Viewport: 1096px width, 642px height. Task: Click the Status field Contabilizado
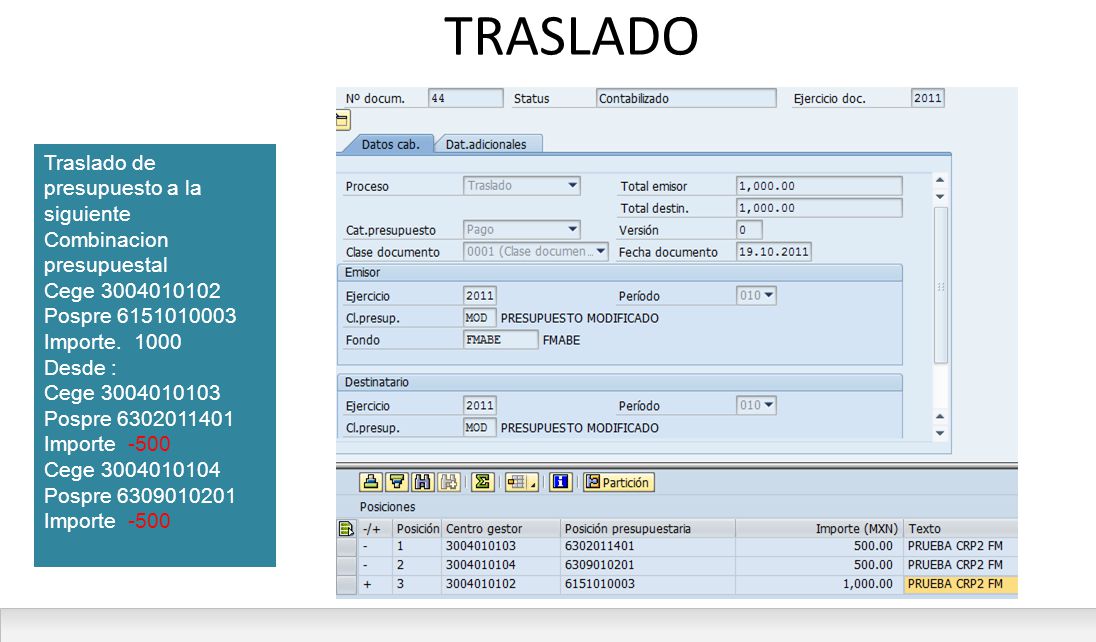[x=686, y=98]
